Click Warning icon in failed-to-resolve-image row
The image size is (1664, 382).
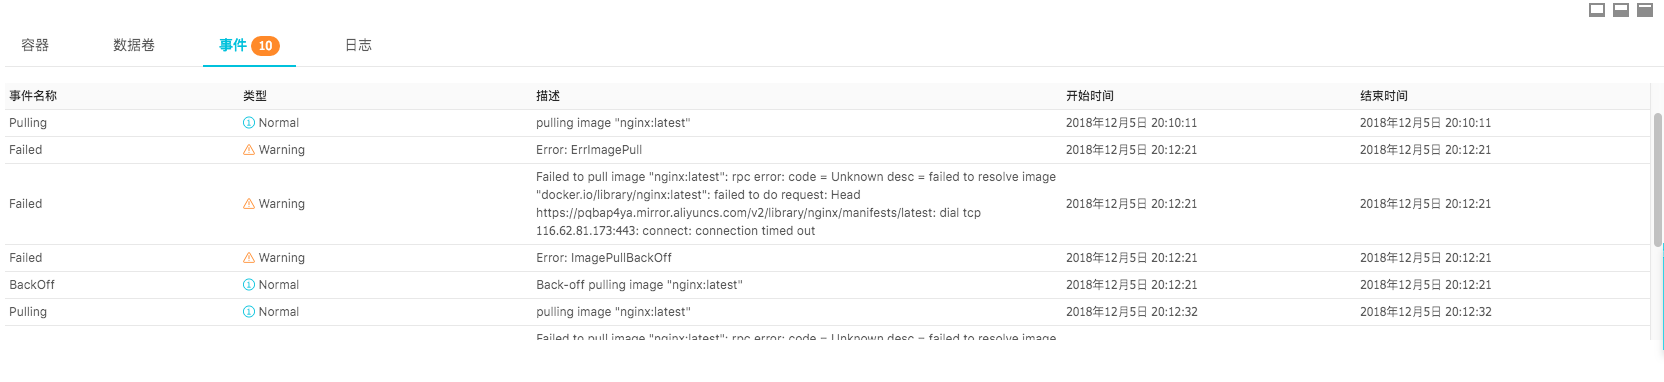249,204
